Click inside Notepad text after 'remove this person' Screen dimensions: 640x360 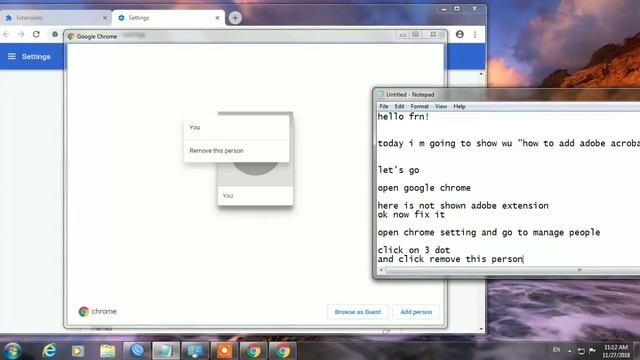(524, 259)
